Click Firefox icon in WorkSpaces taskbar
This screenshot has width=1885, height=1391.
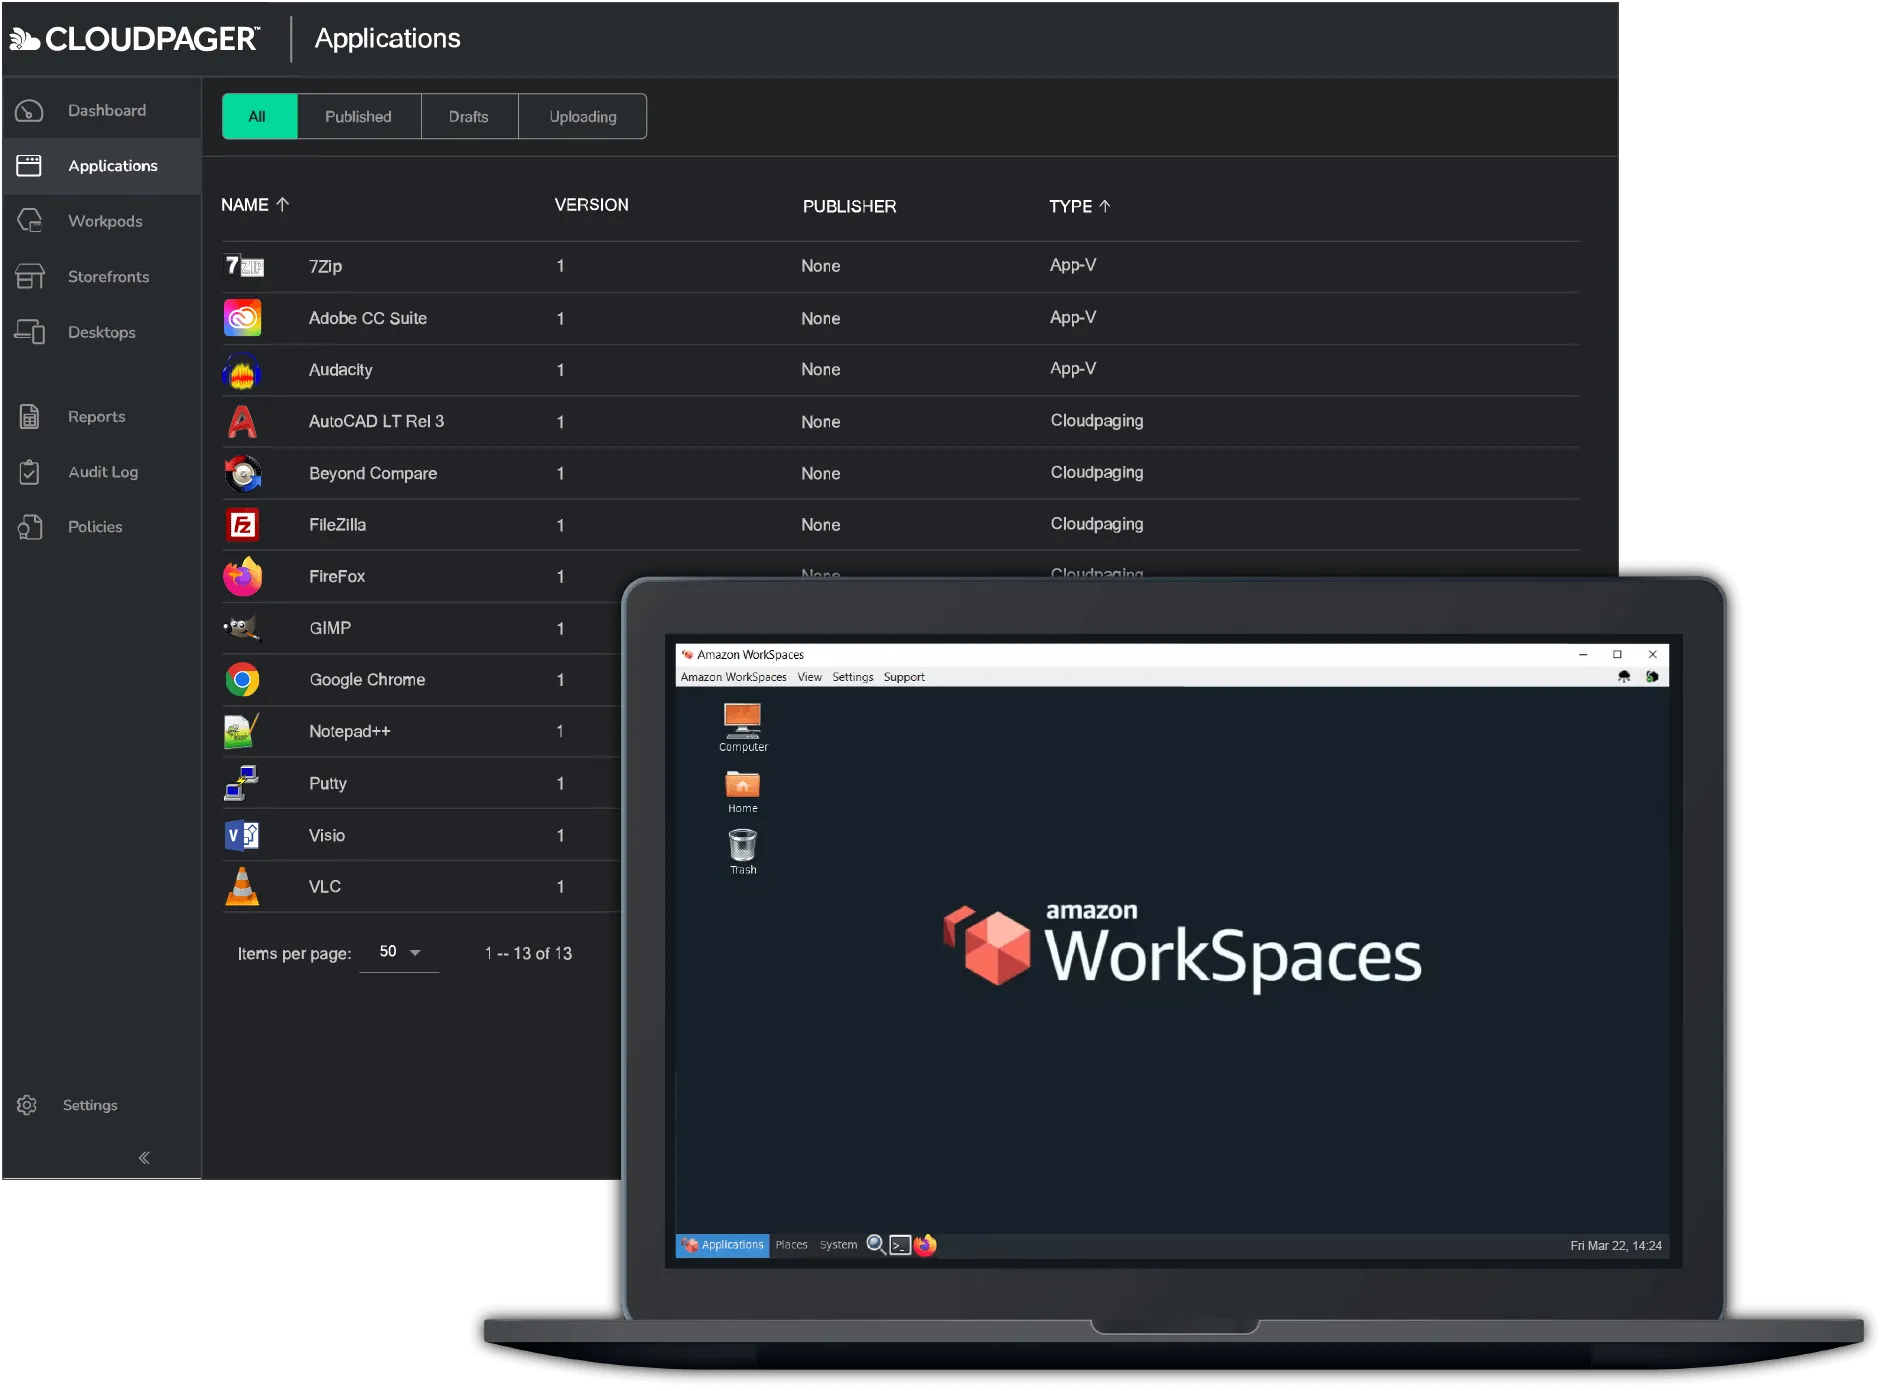[x=925, y=1245]
